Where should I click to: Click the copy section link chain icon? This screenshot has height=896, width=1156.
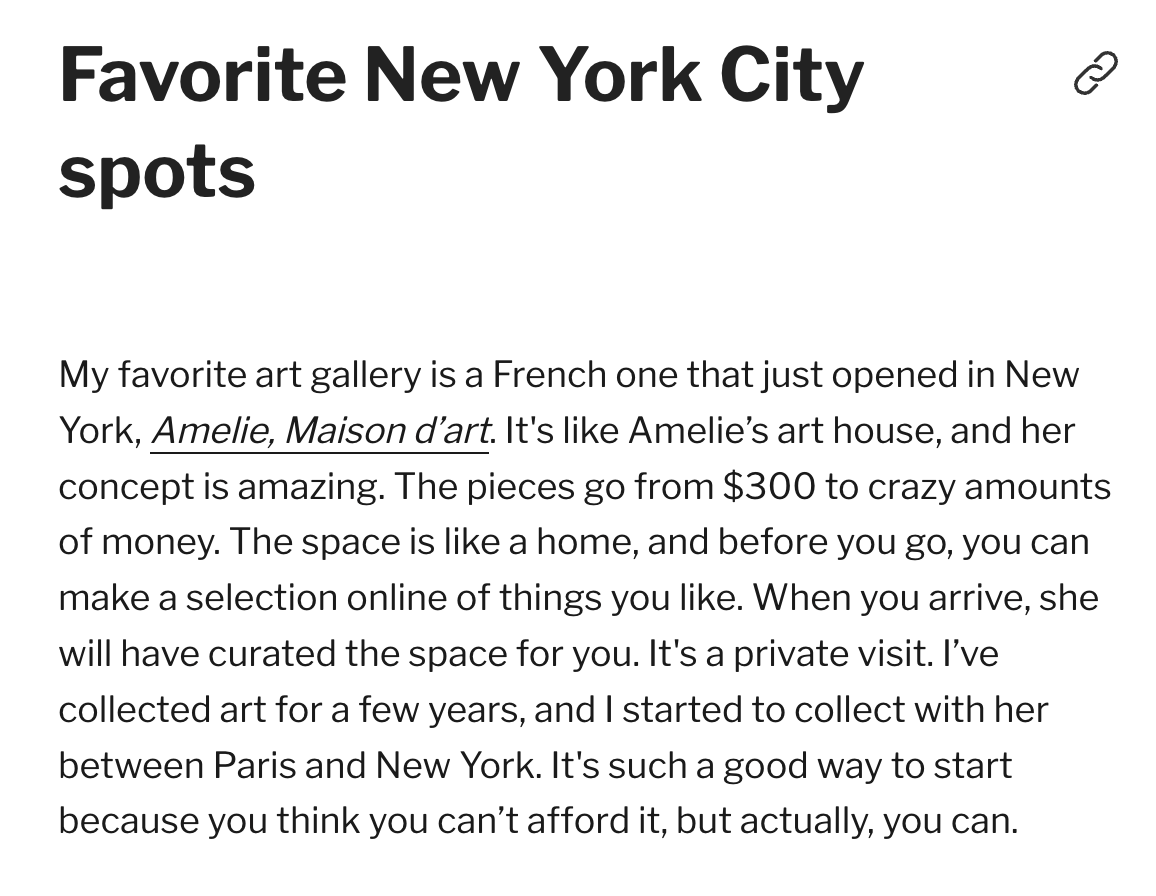(x=1096, y=73)
